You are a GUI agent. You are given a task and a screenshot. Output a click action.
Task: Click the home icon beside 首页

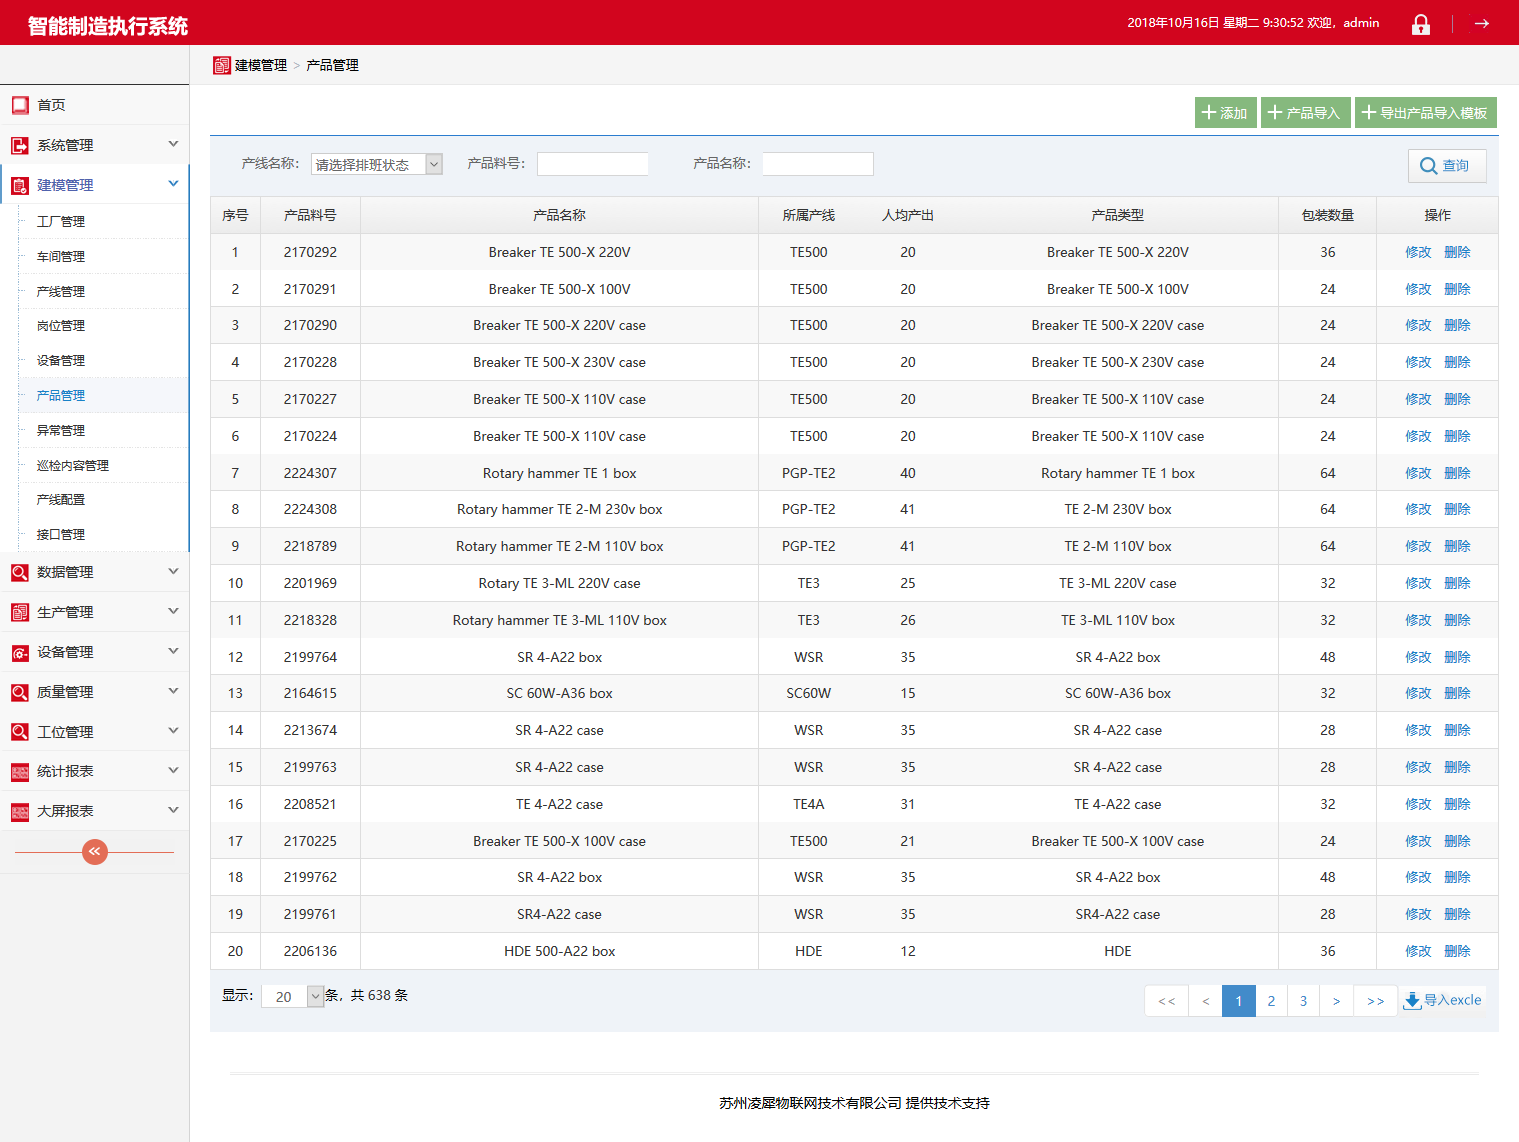coord(20,105)
